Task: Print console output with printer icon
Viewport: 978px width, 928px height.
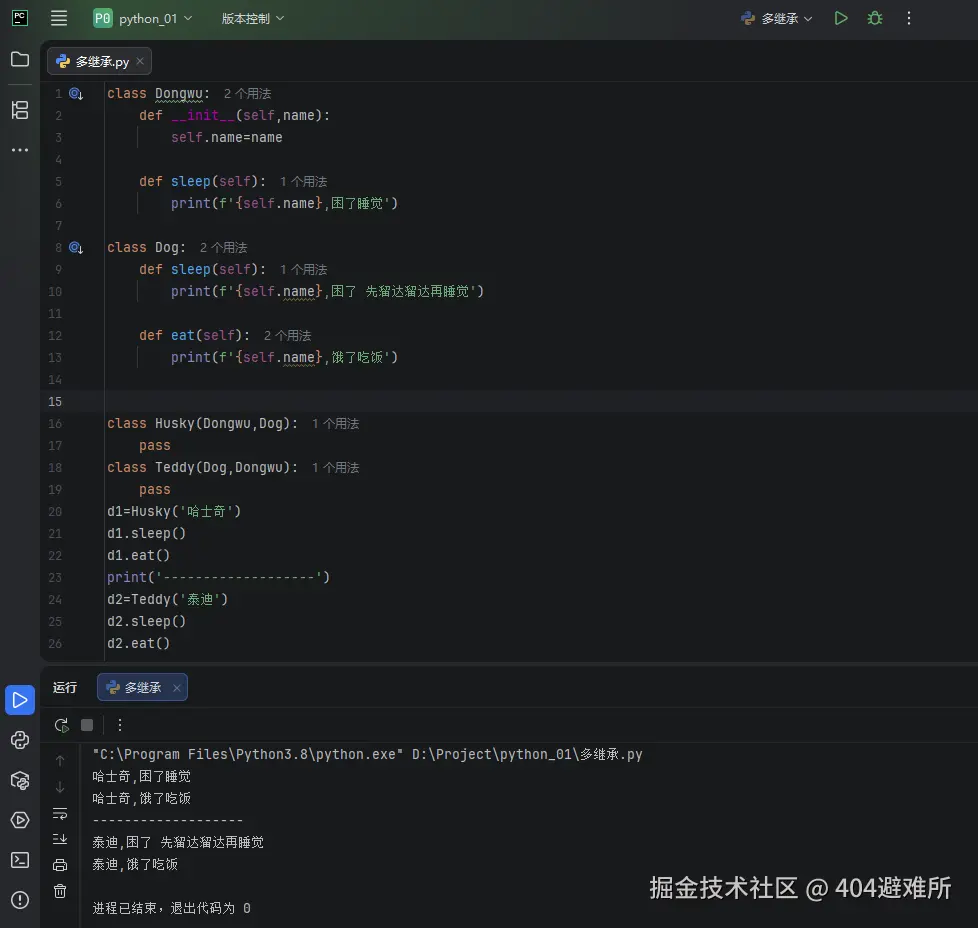Action: (60, 865)
